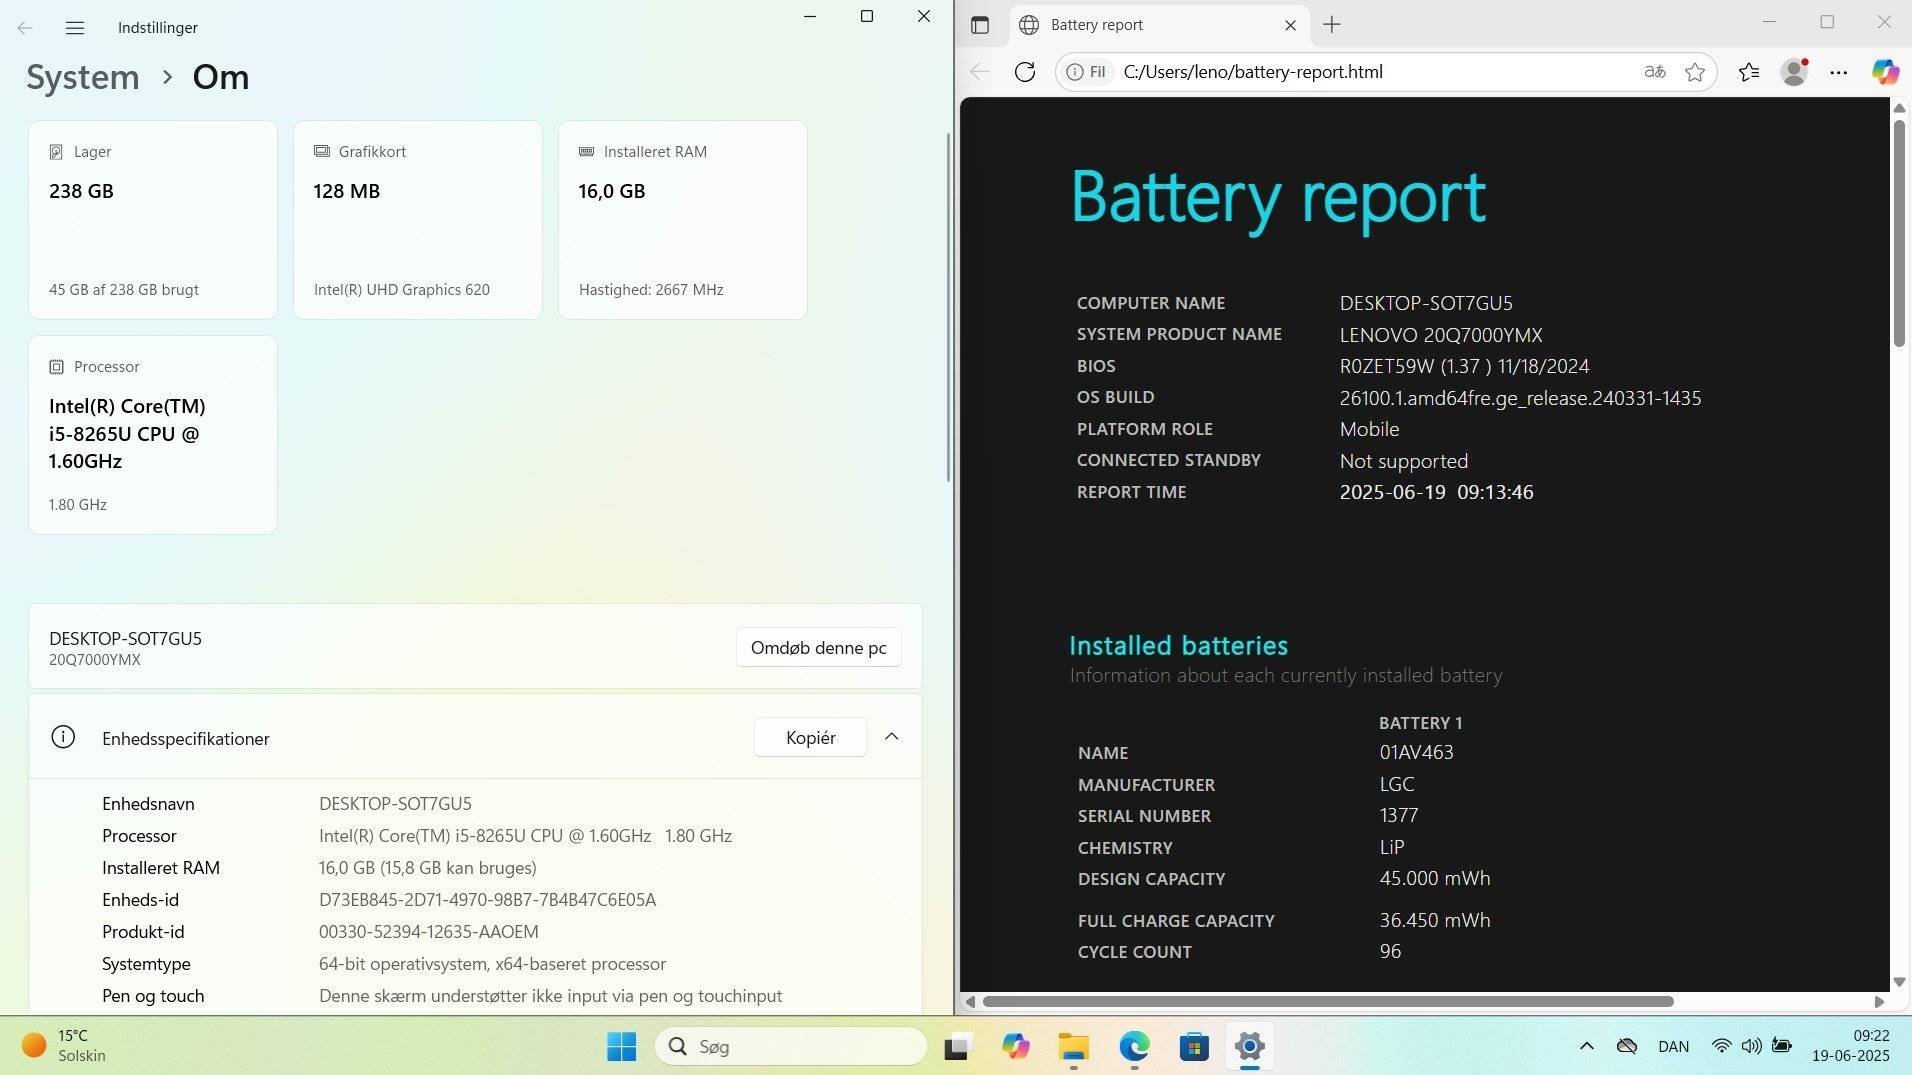This screenshot has width=1912, height=1075.
Task: Select the Pen og touch value text
Action: coord(550,996)
